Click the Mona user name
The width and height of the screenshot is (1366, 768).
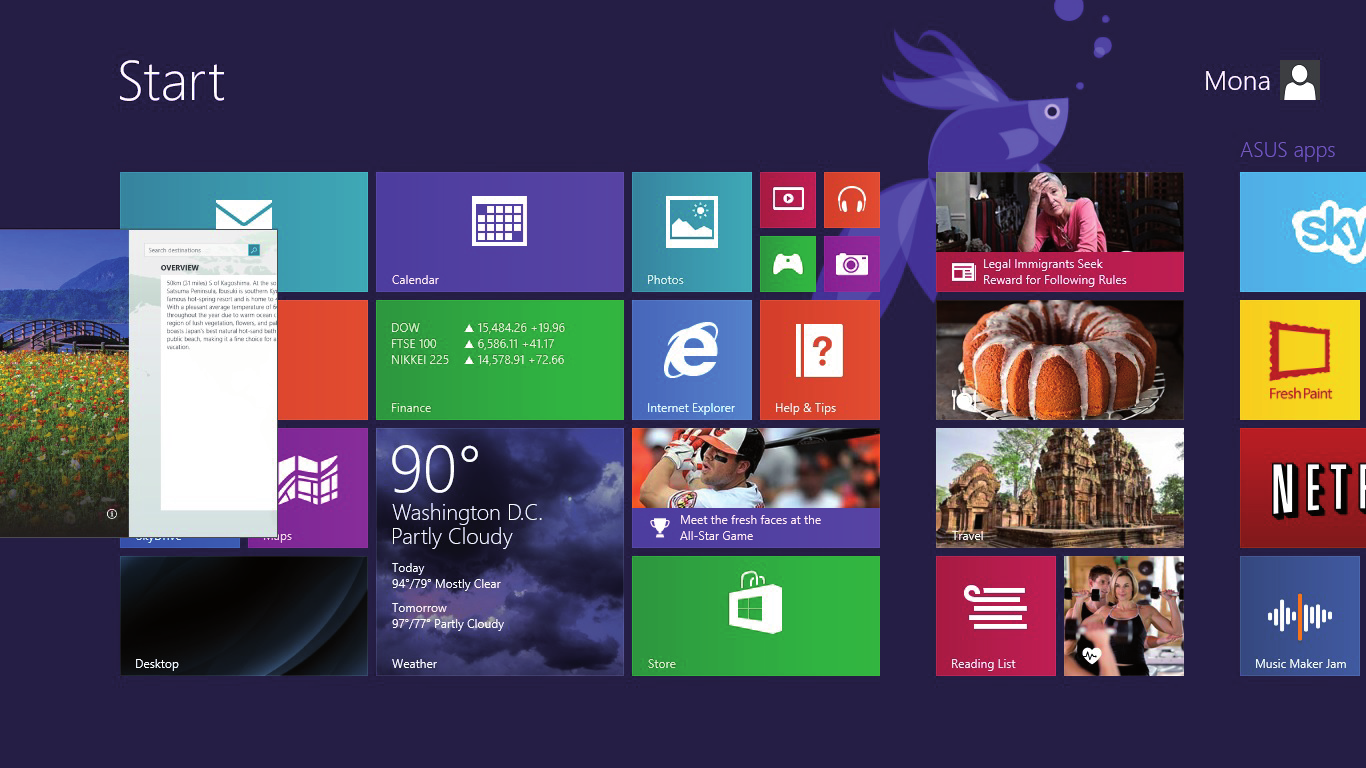tap(1237, 81)
